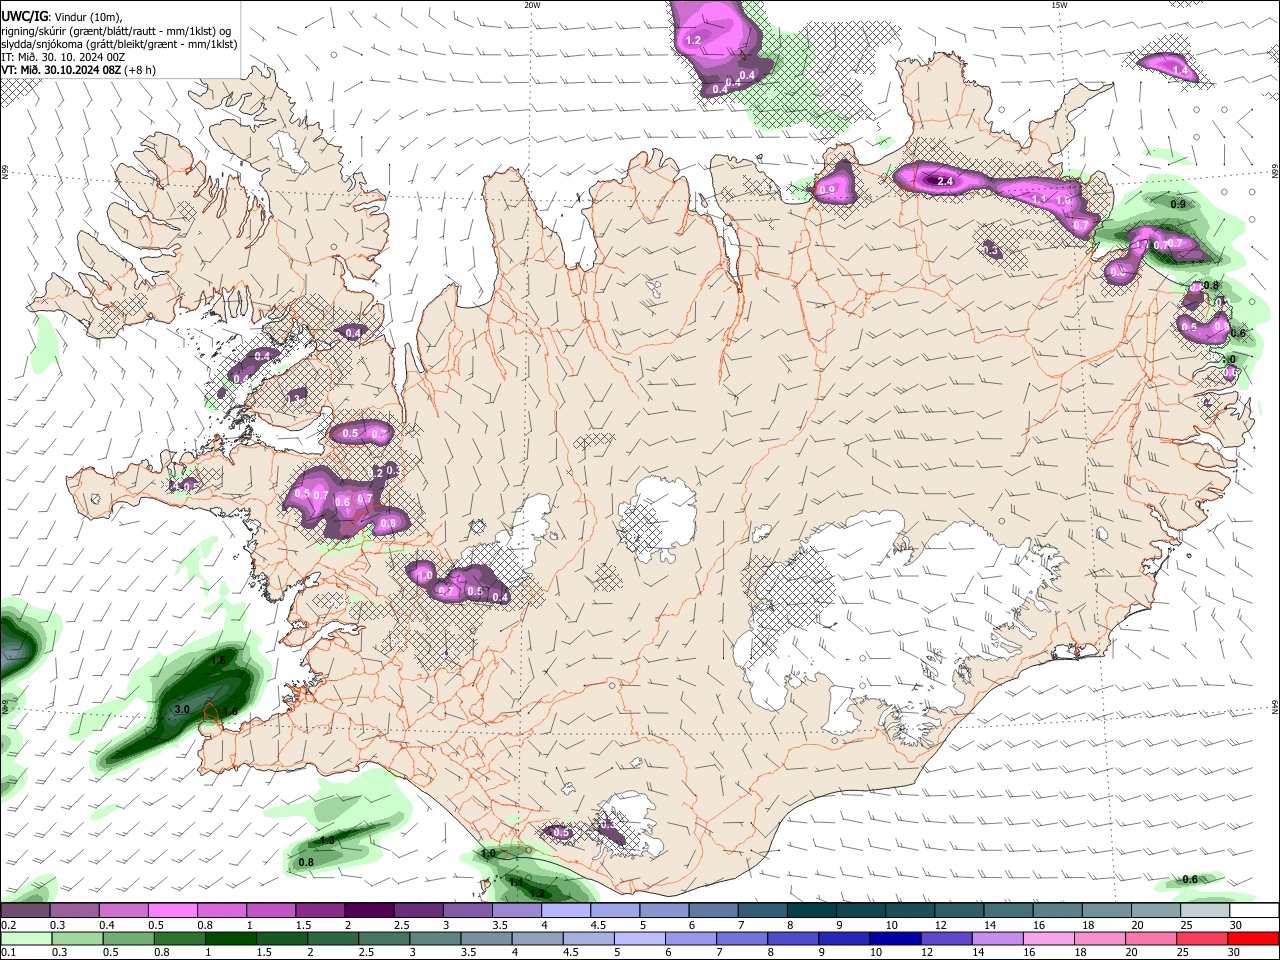Screen dimensions: 1280x960
Task: Pick the pale pink 16 rain scale swatch
Action: pos(1049,938)
